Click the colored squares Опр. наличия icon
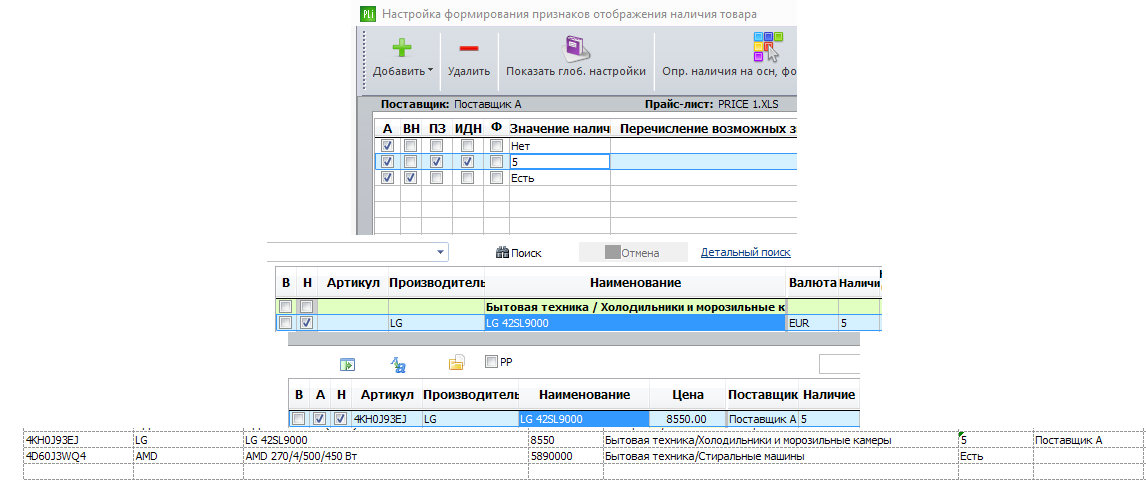This screenshot has width=1146, height=480. 767,47
